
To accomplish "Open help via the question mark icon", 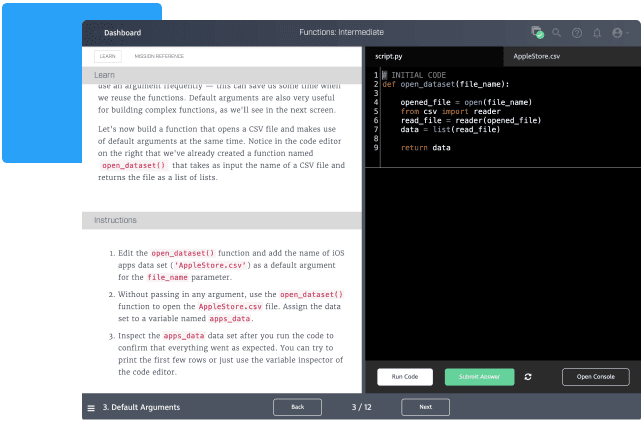I will (x=577, y=33).
